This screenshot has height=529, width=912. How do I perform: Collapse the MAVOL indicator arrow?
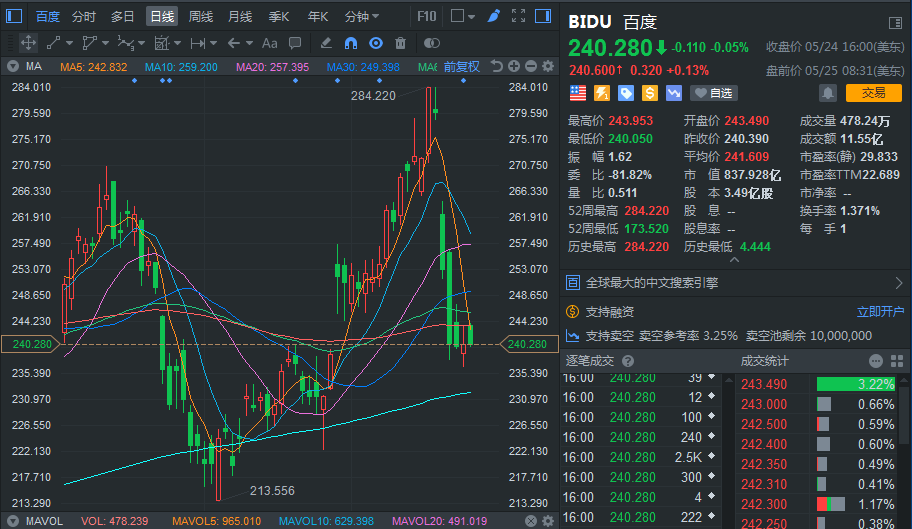[x=13, y=521]
